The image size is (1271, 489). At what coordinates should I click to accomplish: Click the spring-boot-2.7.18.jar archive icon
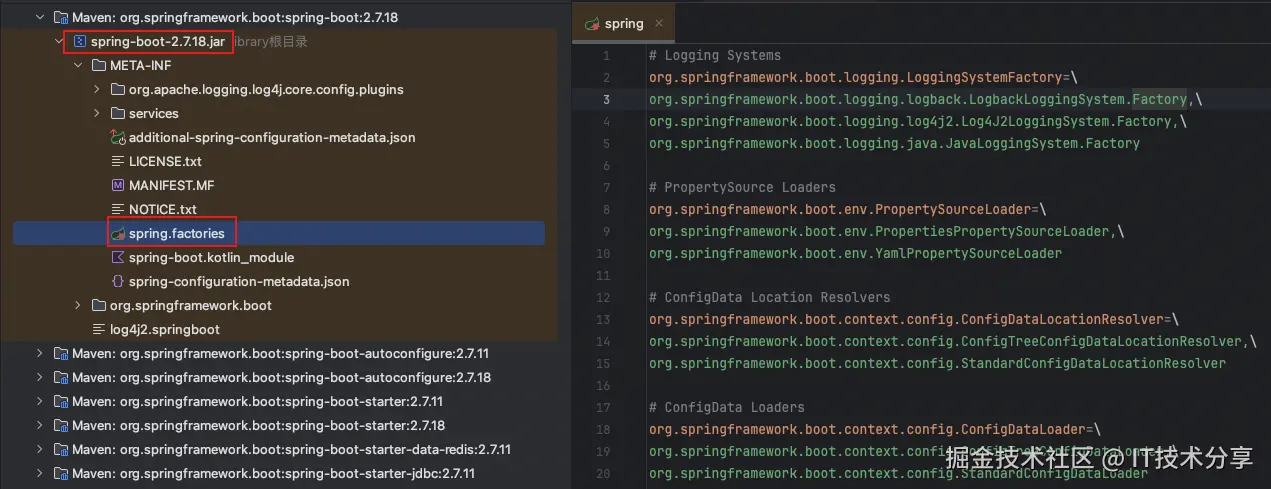point(79,42)
